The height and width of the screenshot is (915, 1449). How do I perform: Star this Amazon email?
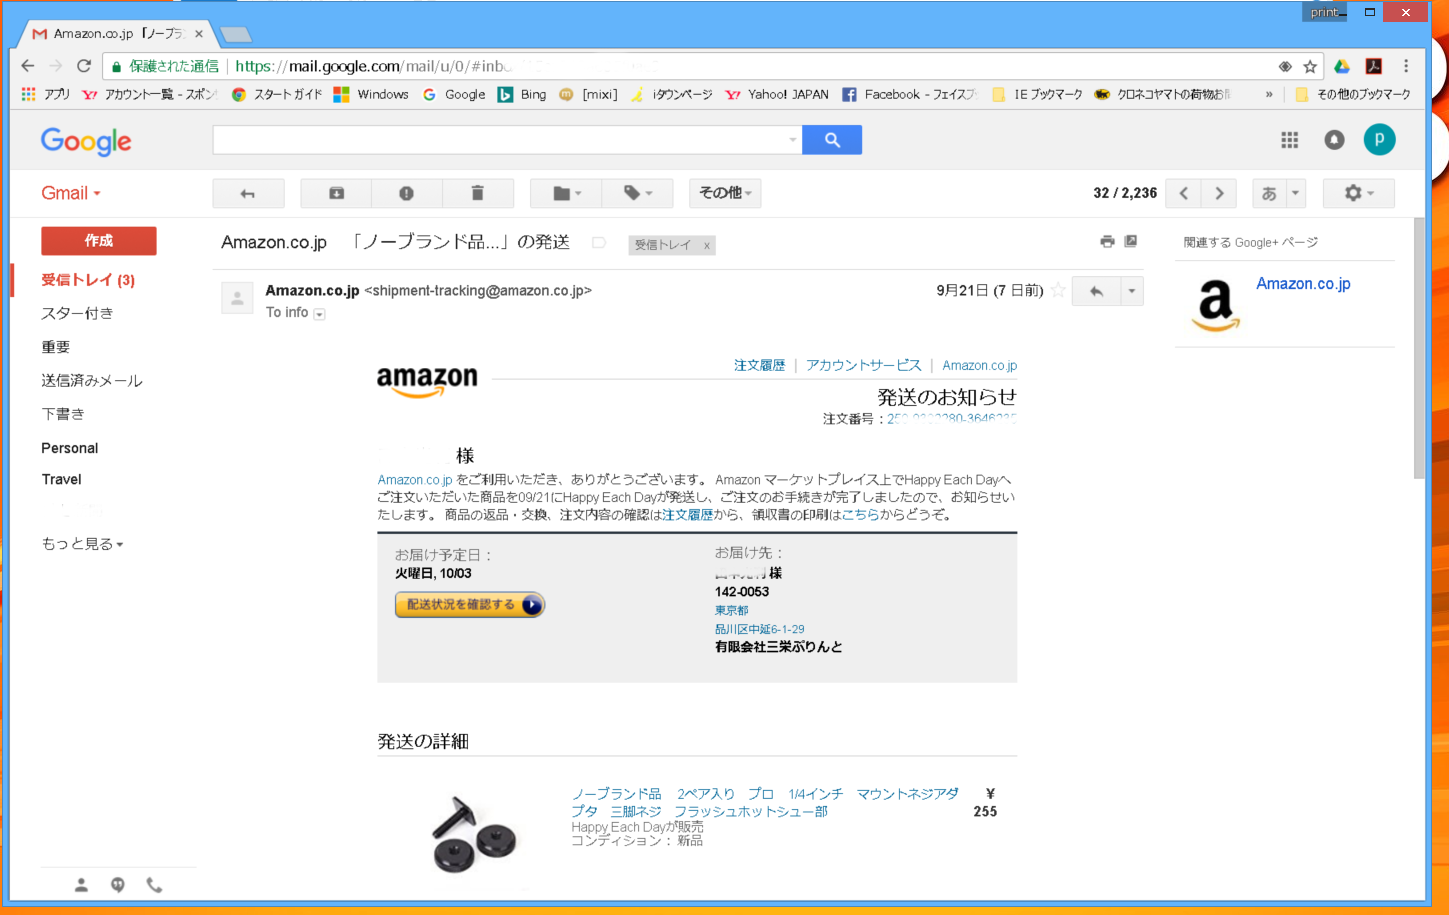pyautogui.click(x=1058, y=291)
